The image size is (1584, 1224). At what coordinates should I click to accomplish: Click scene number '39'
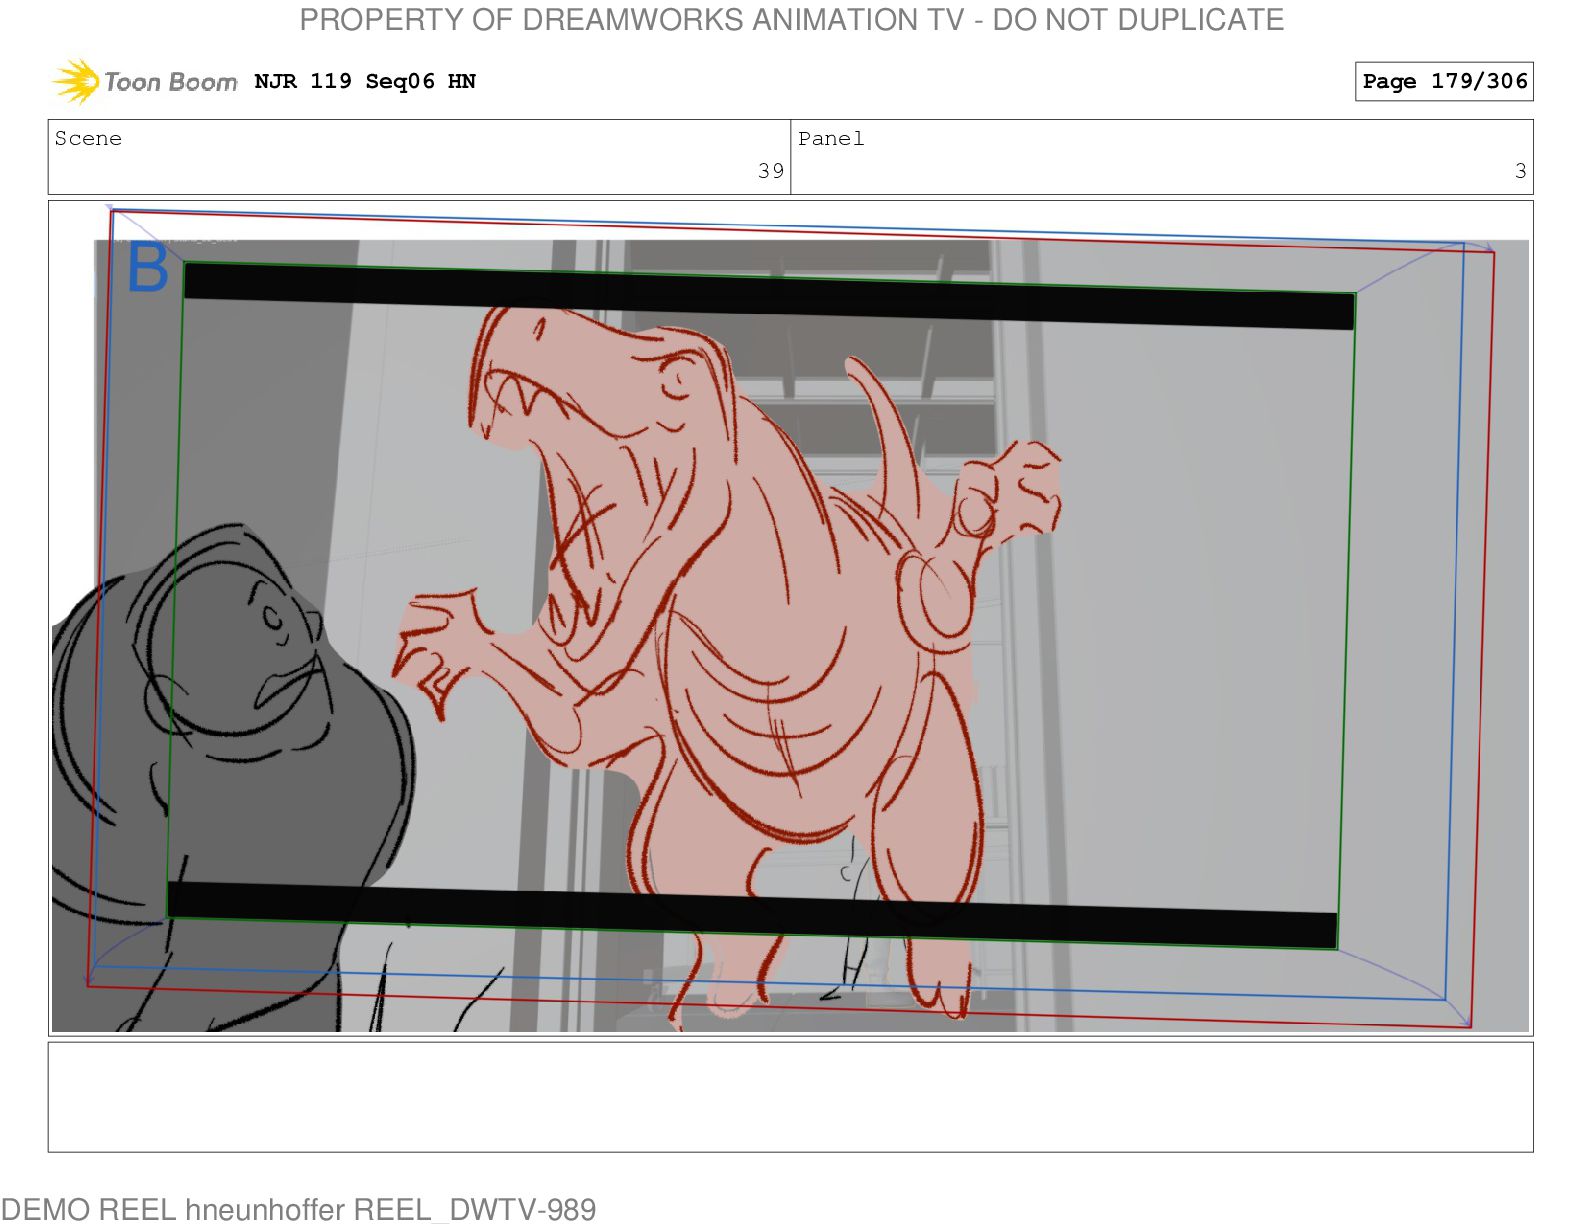pos(770,171)
